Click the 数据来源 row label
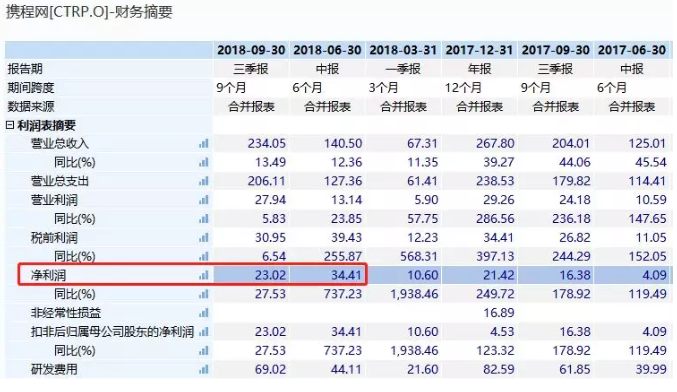677x392 pixels. [x=31, y=106]
